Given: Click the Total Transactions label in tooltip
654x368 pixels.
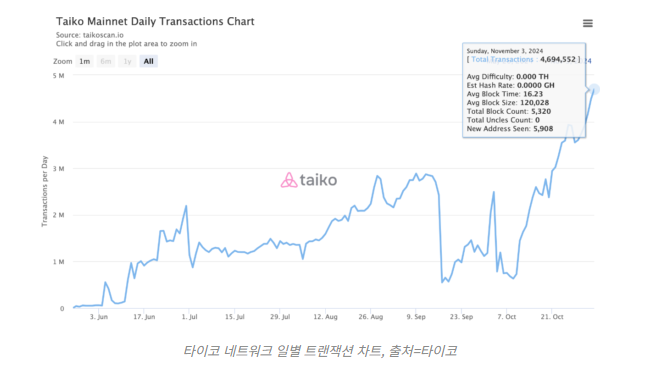Looking at the screenshot, I should point(502,60).
